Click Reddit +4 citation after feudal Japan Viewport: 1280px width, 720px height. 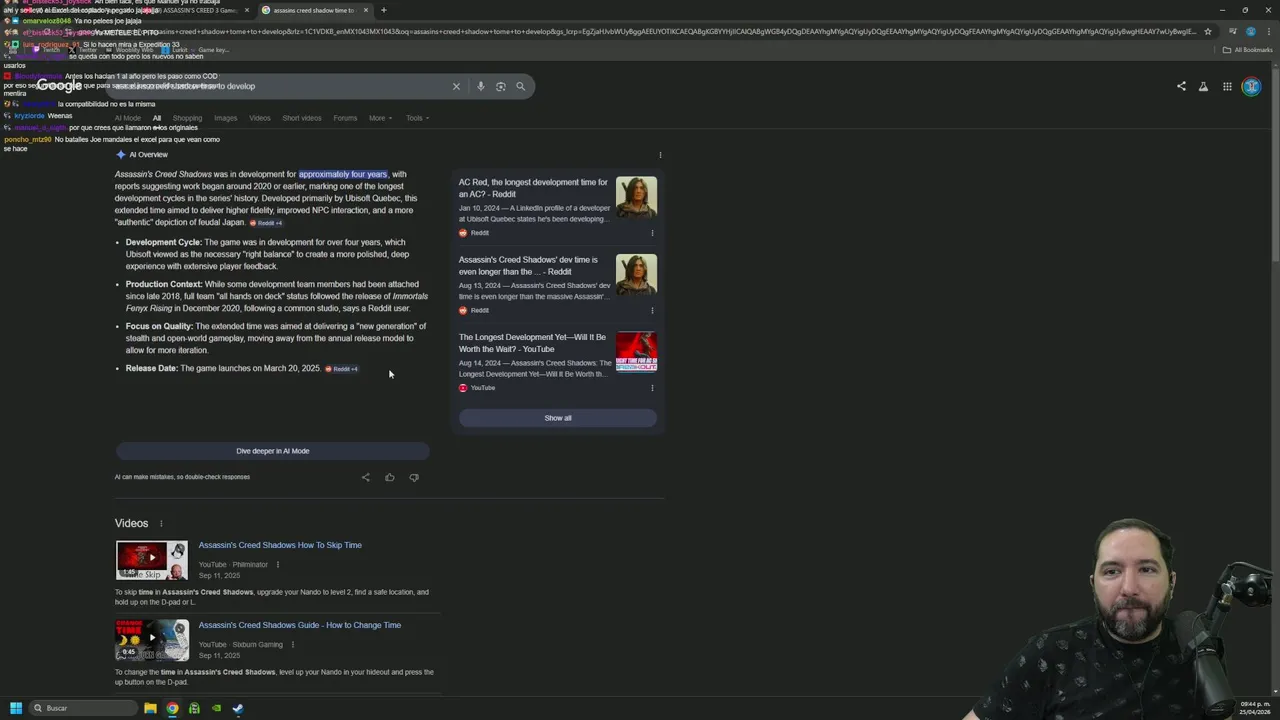[x=266, y=223]
